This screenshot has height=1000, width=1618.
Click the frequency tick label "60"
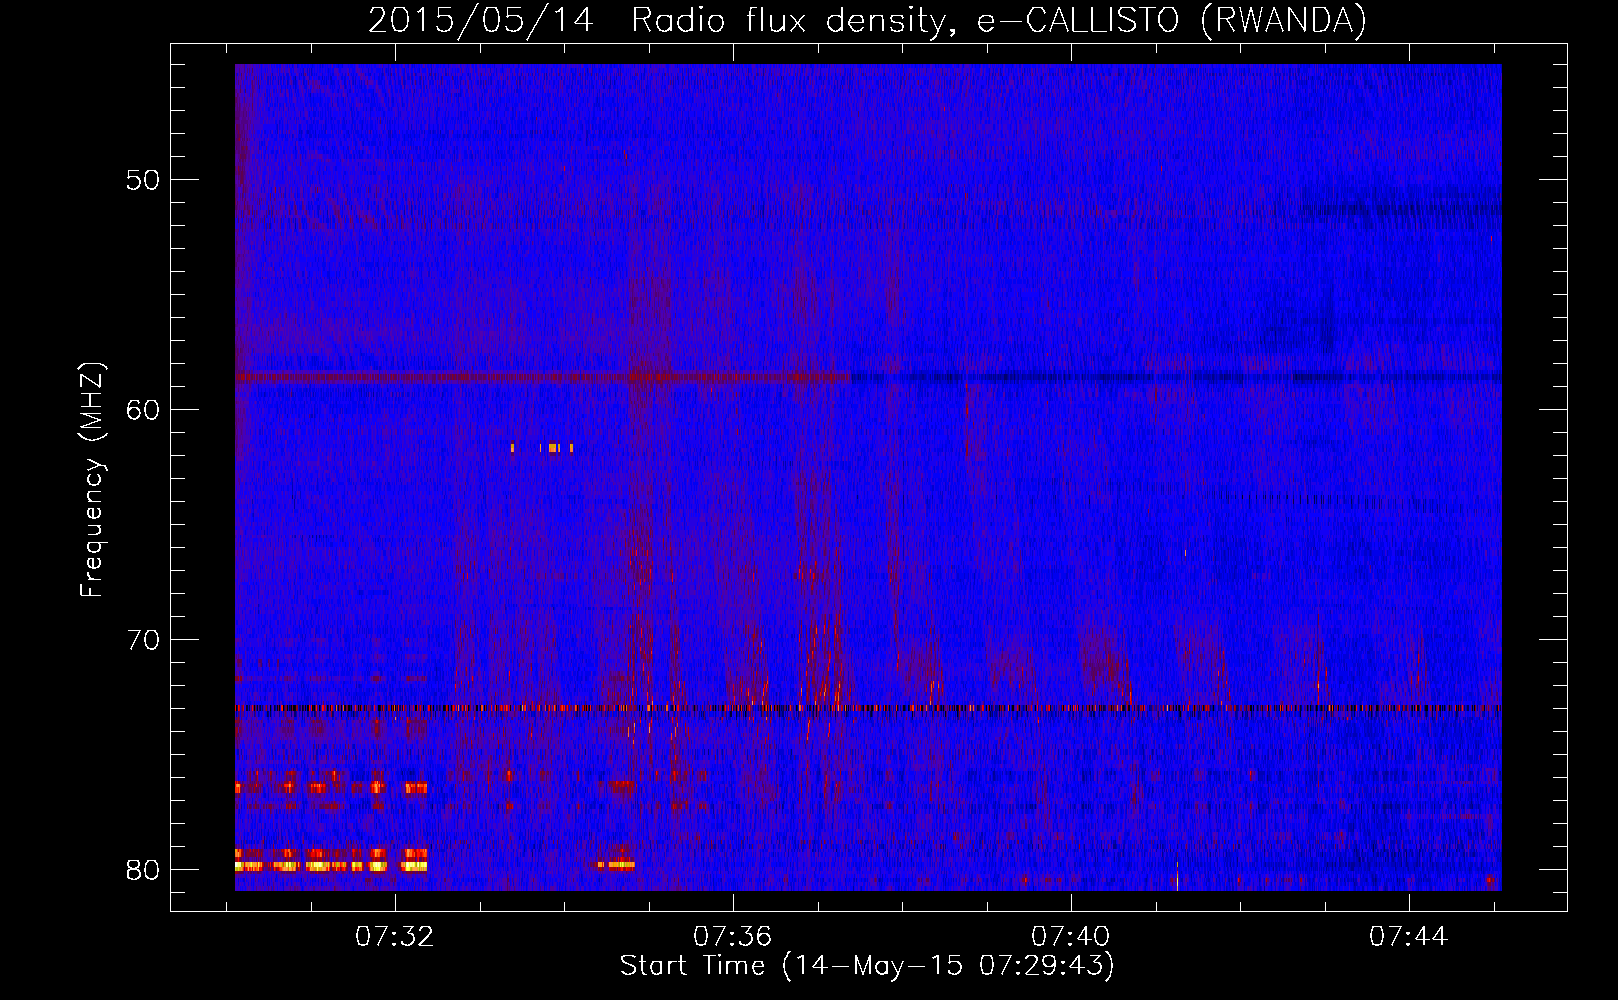point(143,410)
